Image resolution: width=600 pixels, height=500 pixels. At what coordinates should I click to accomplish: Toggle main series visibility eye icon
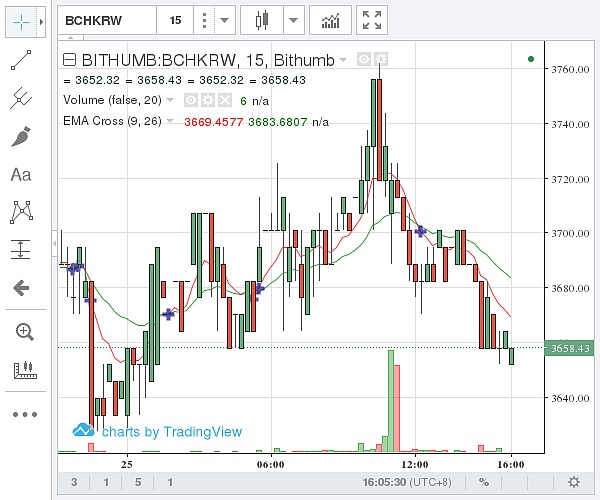(x=364, y=59)
